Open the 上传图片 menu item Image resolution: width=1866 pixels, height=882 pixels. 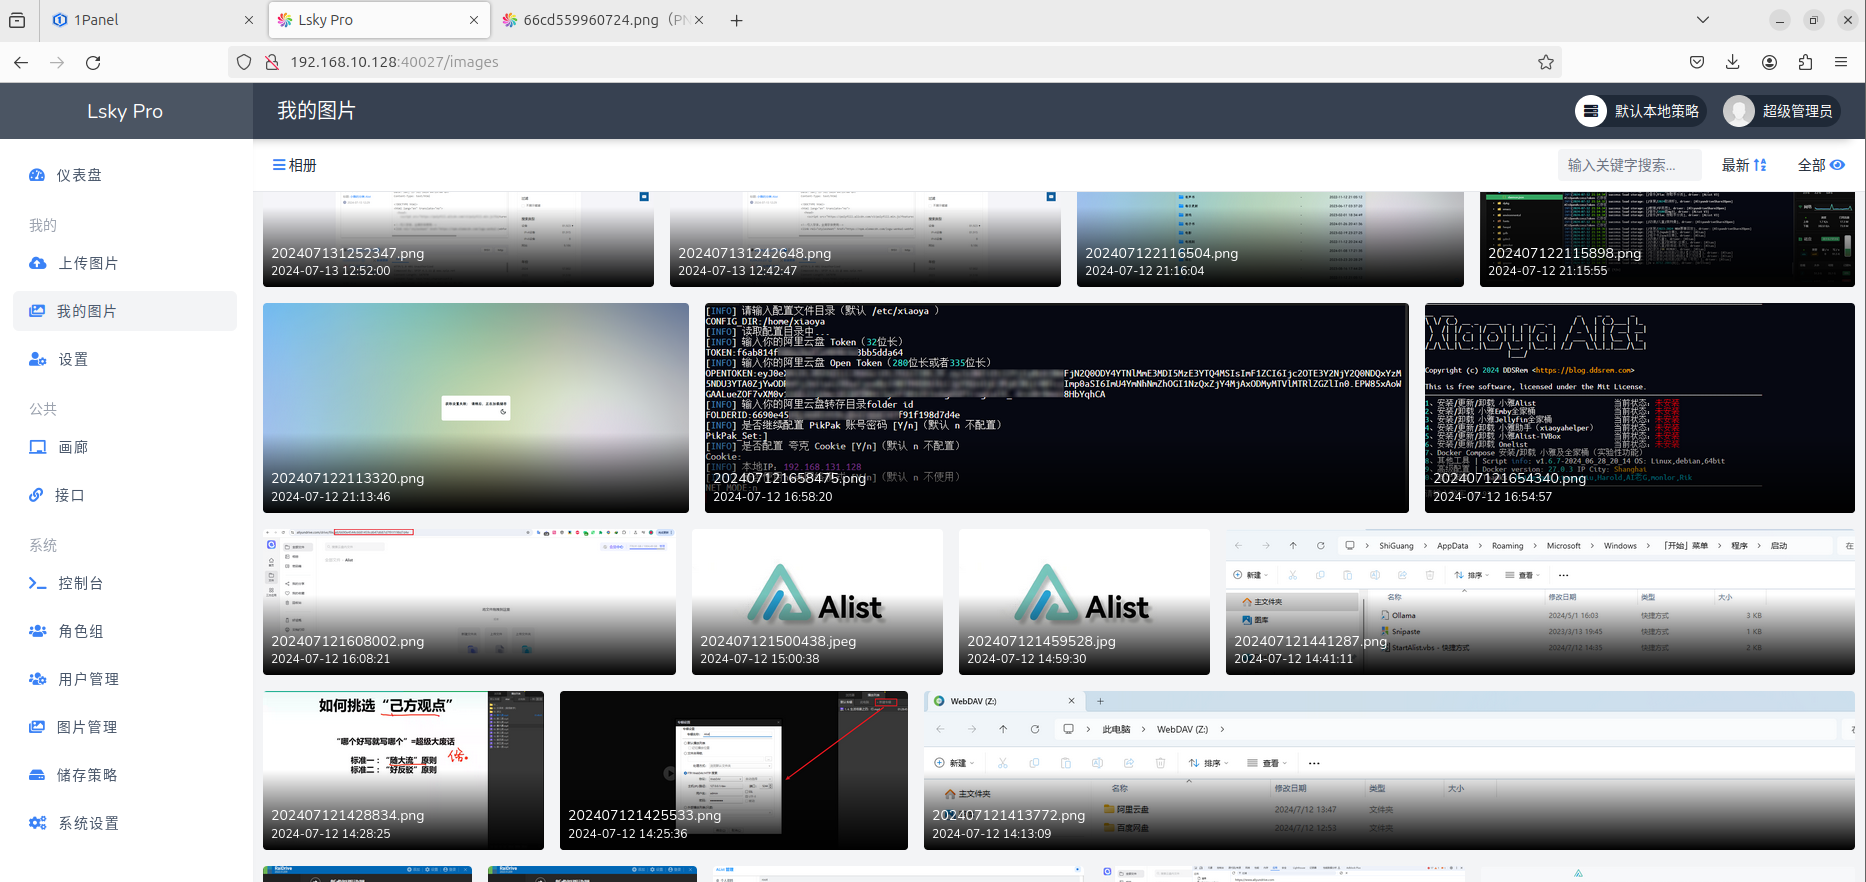tap(125, 263)
